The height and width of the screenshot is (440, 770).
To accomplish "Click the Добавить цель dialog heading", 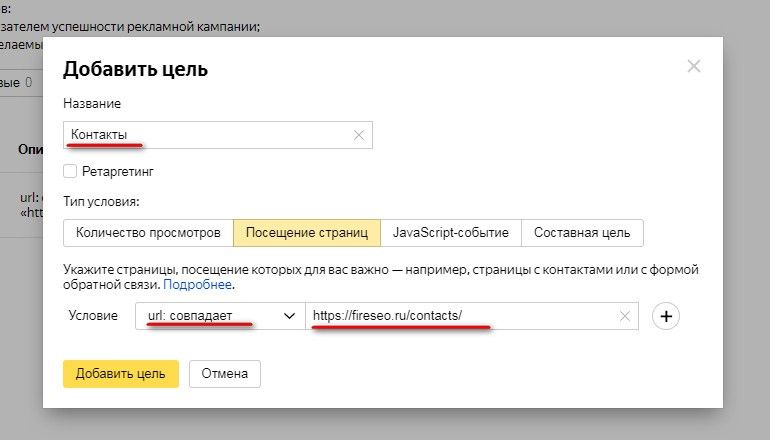I will 135,69.
